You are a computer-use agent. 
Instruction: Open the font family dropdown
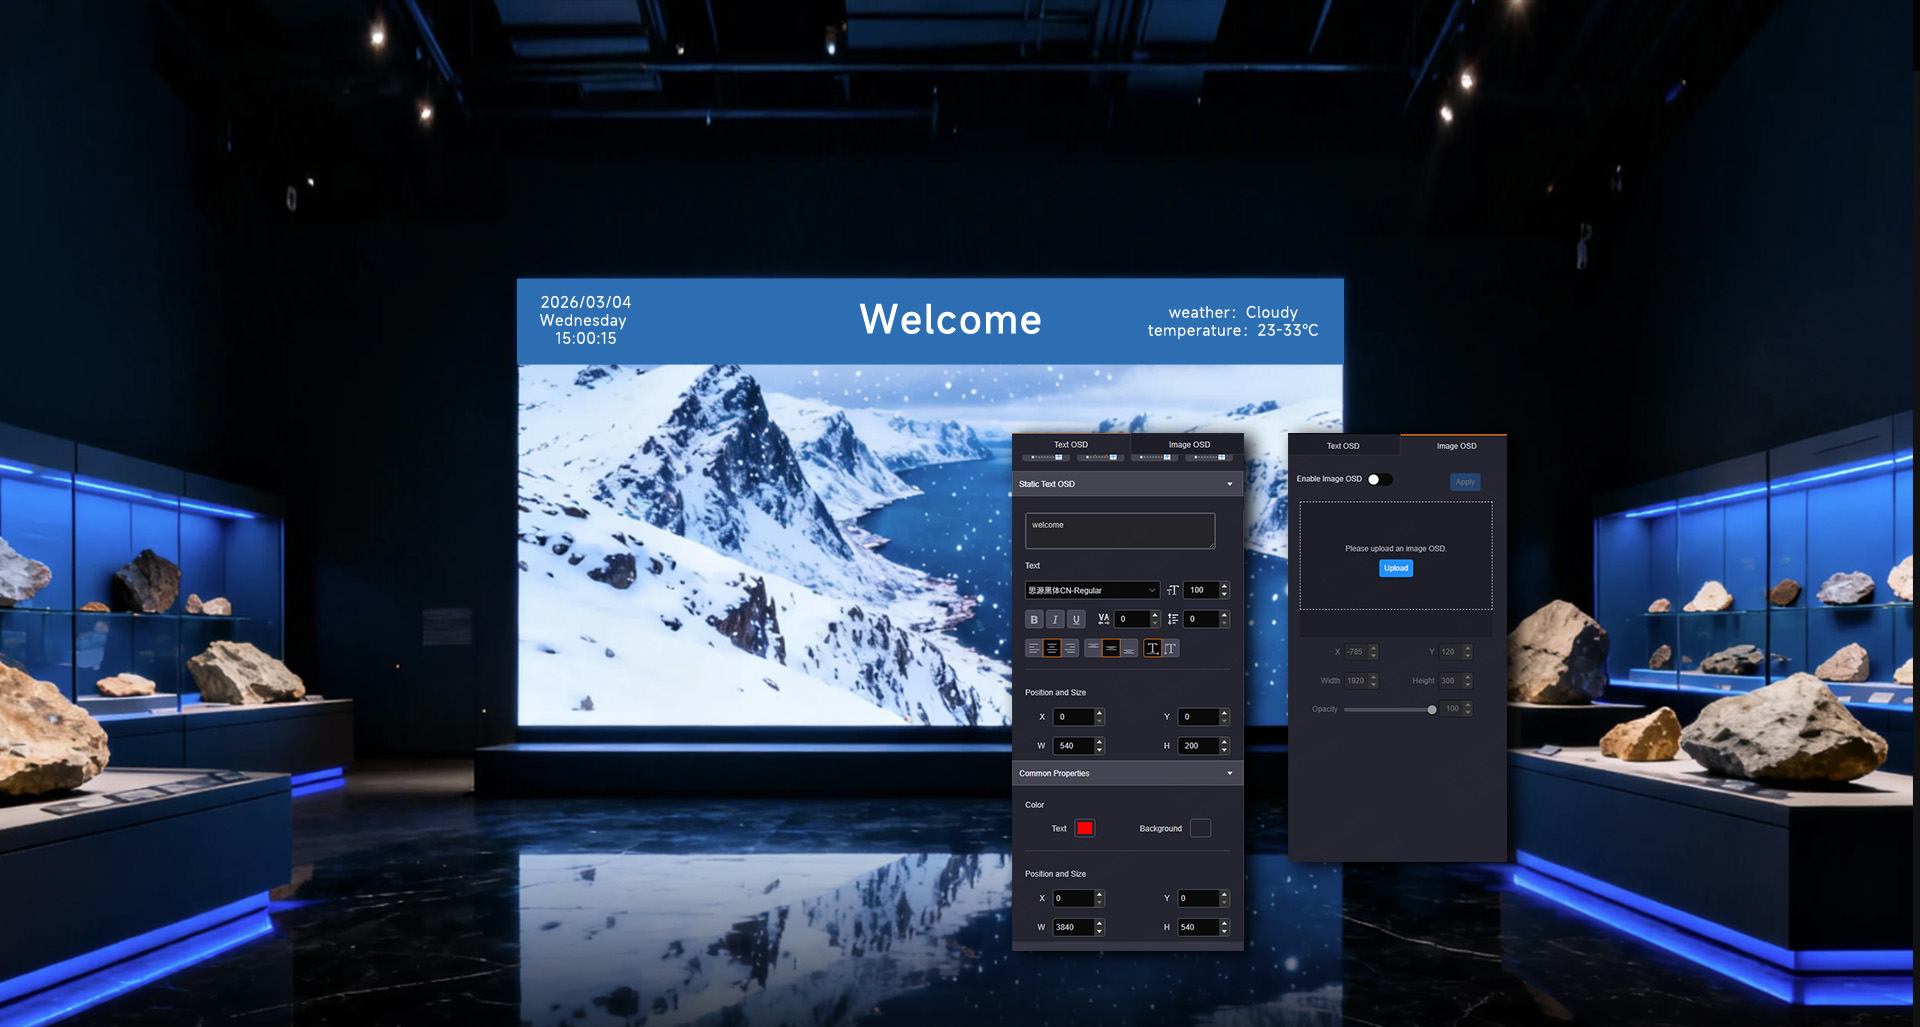point(1092,591)
